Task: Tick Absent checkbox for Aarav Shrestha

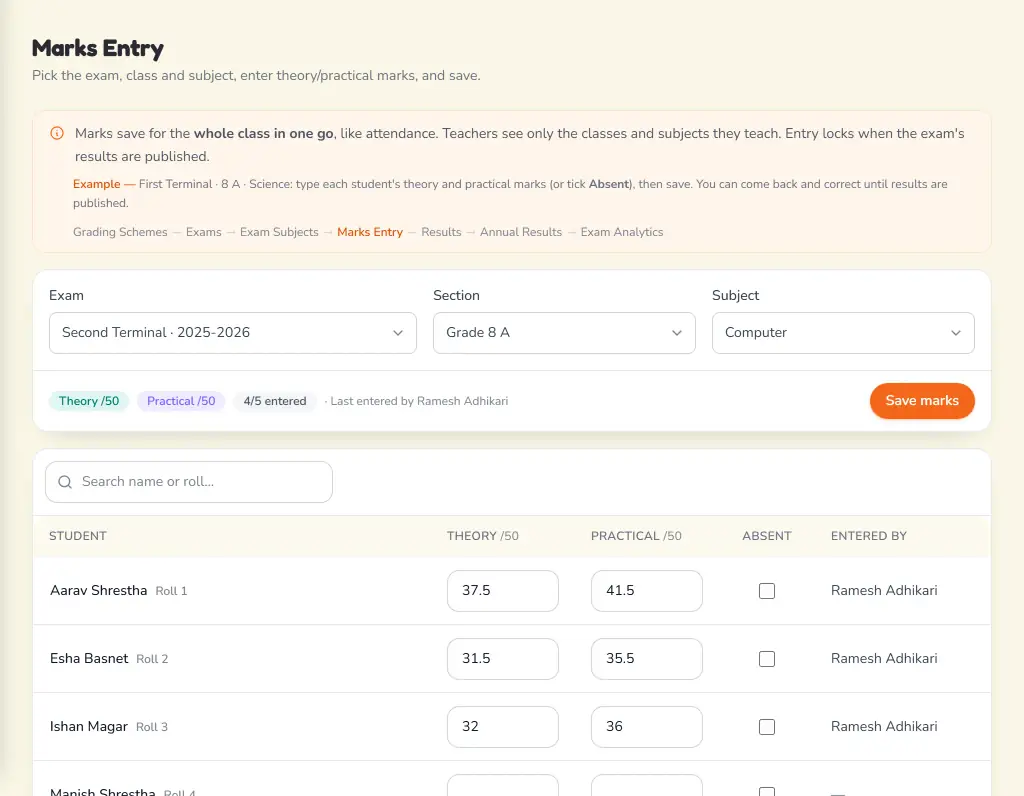Action: point(767,591)
